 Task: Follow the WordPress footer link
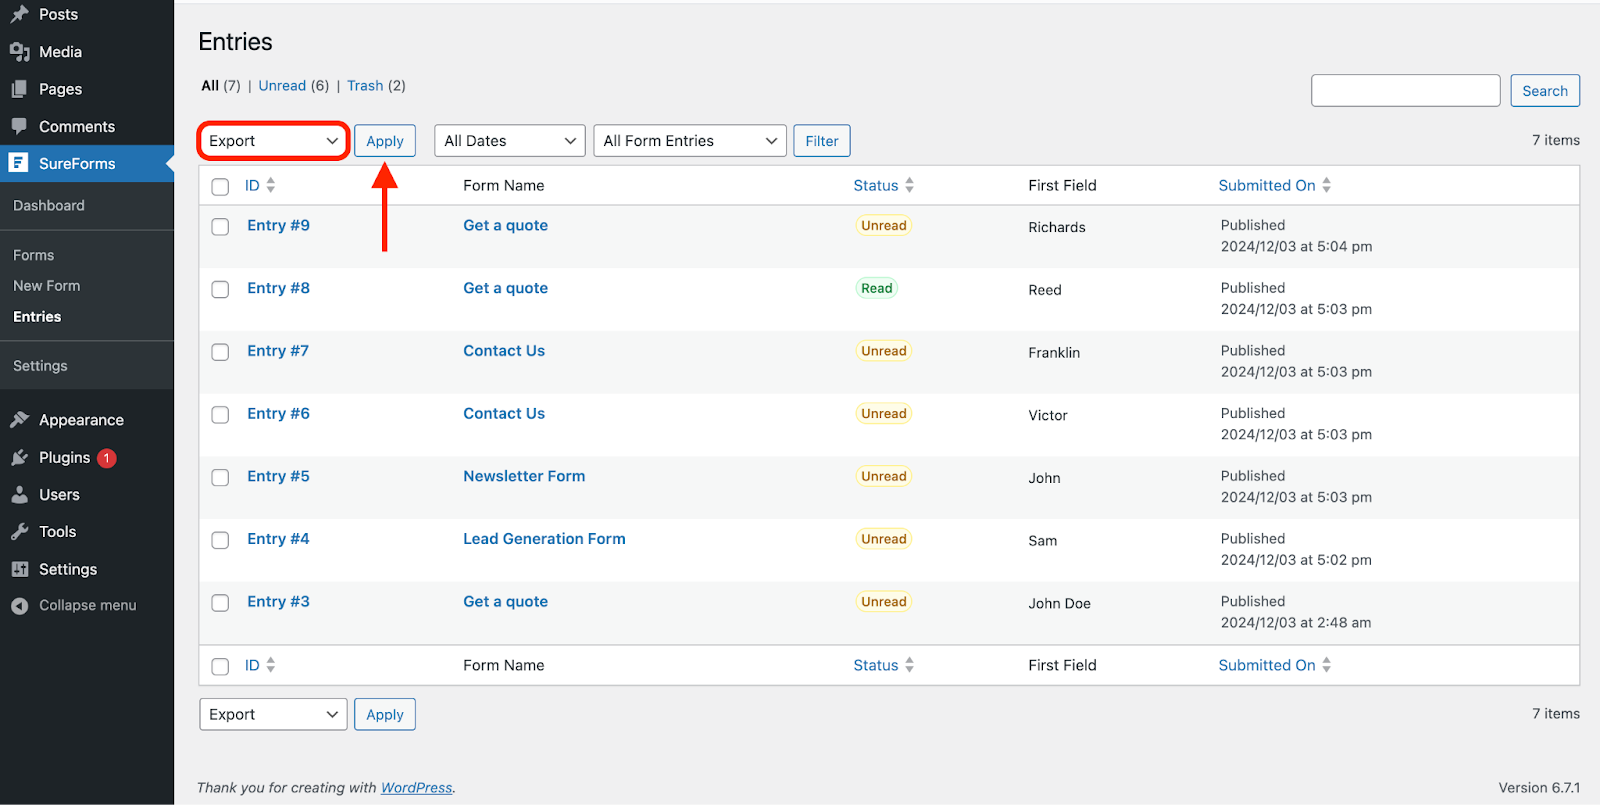tap(416, 788)
